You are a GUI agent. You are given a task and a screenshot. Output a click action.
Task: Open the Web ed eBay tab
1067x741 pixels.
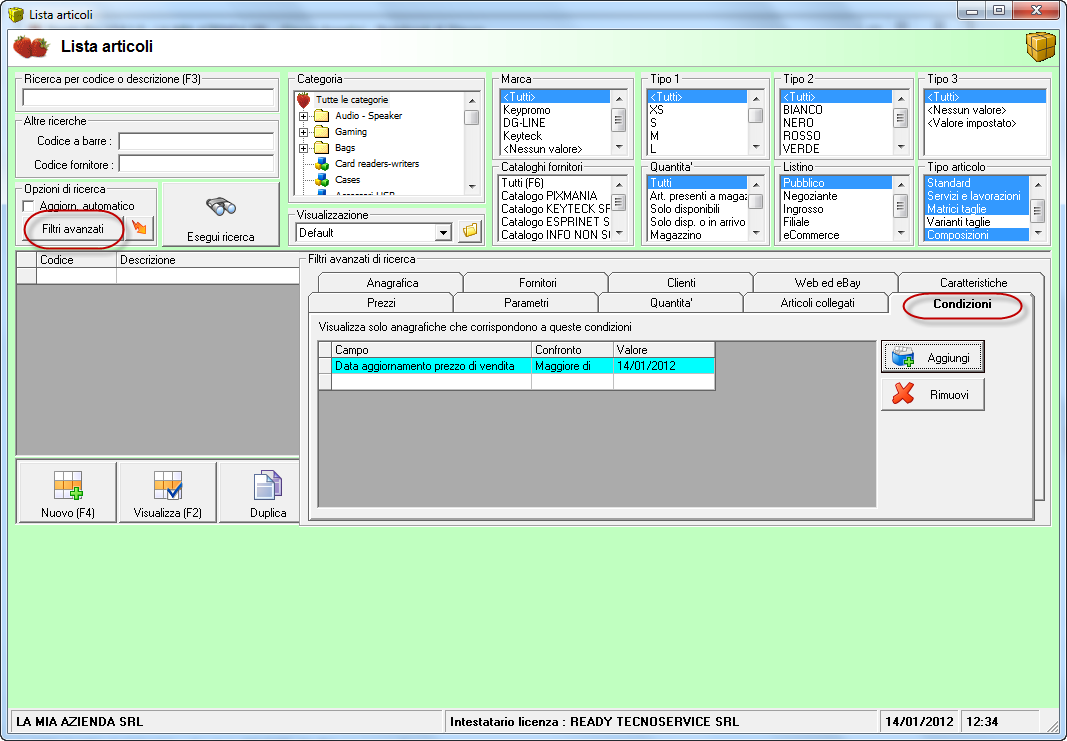click(x=827, y=282)
